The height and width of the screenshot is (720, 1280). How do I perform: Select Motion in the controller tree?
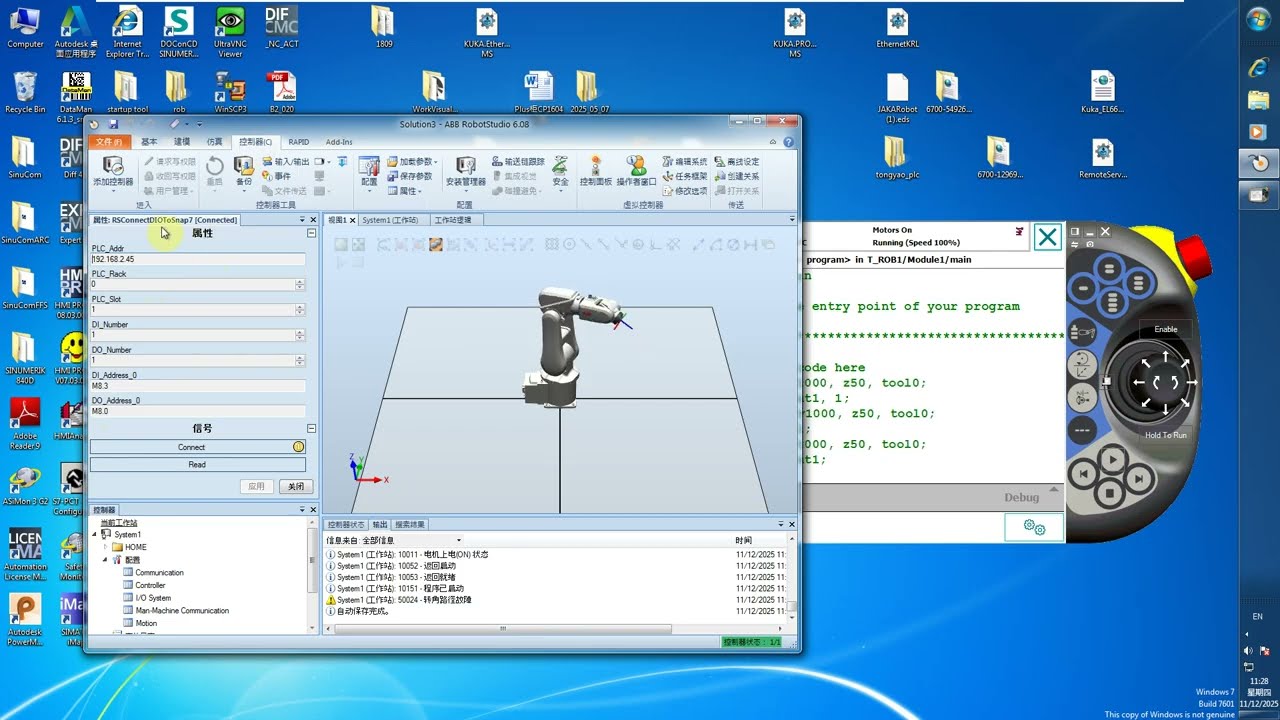[x=146, y=623]
